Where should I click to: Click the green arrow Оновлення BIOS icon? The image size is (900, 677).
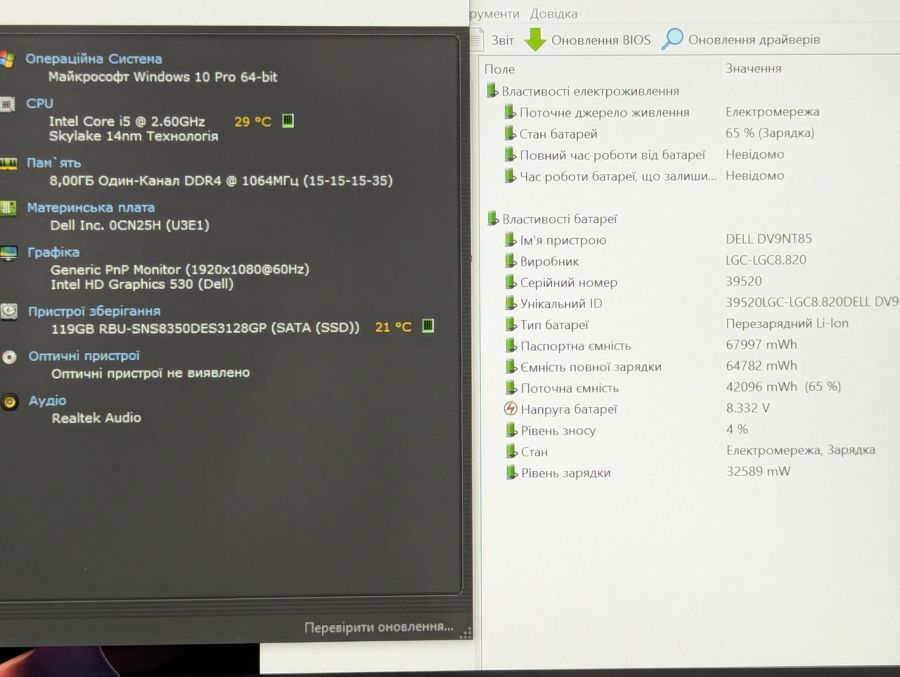[535, 40]
